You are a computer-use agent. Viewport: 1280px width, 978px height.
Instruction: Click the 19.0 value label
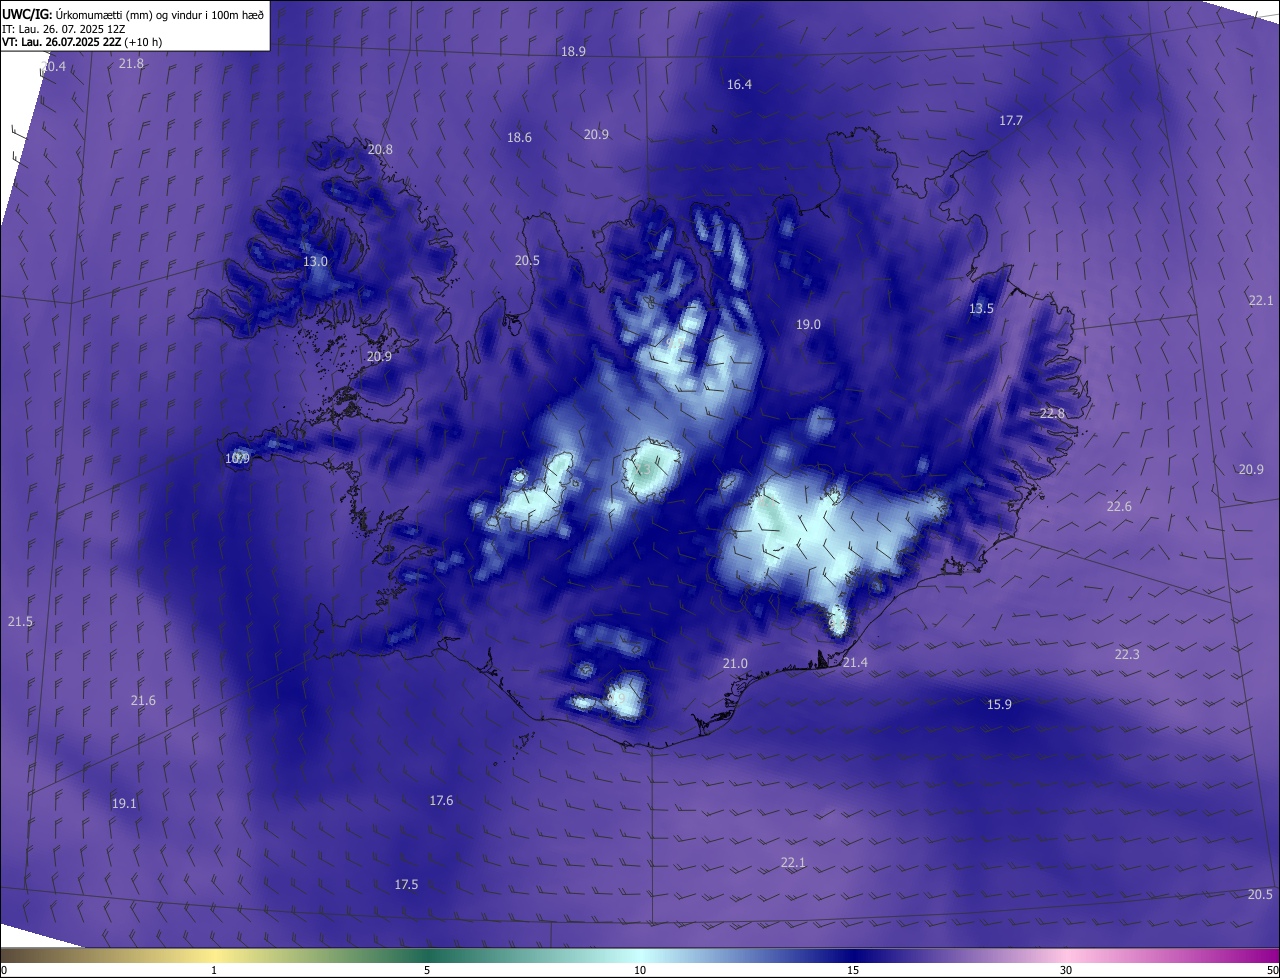(x=808, y=324)
